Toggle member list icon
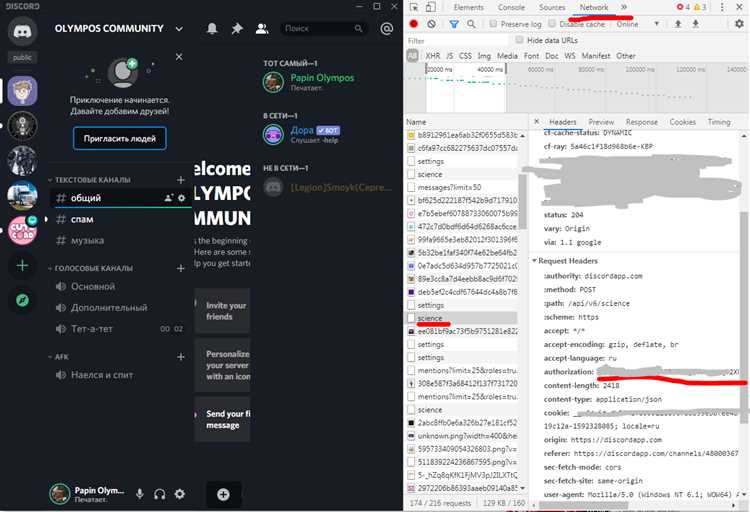 (262, 29)
